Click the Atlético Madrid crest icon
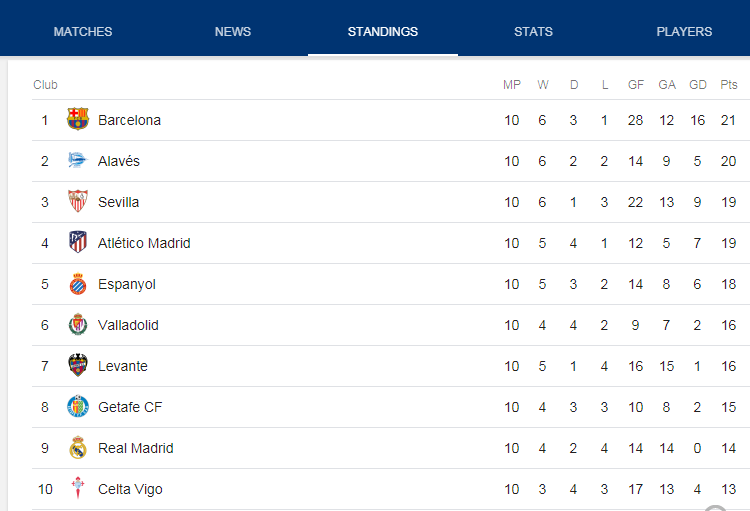The width and height of the screenshot is (750, 511). 78,243
